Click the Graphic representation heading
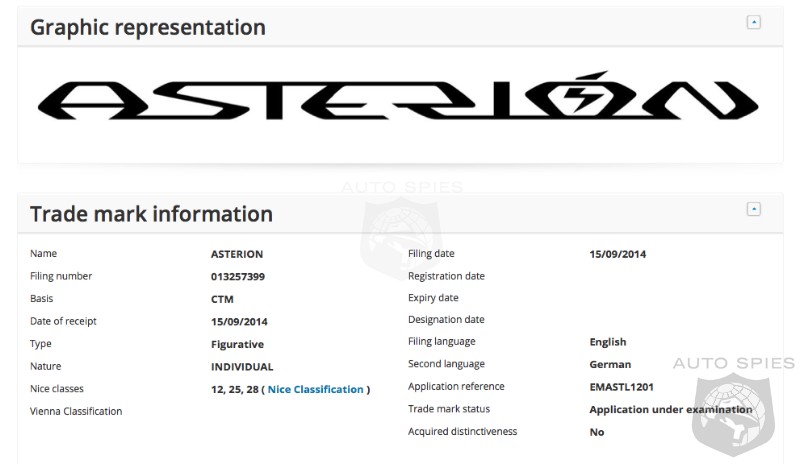800x464 pixels. 148,27
